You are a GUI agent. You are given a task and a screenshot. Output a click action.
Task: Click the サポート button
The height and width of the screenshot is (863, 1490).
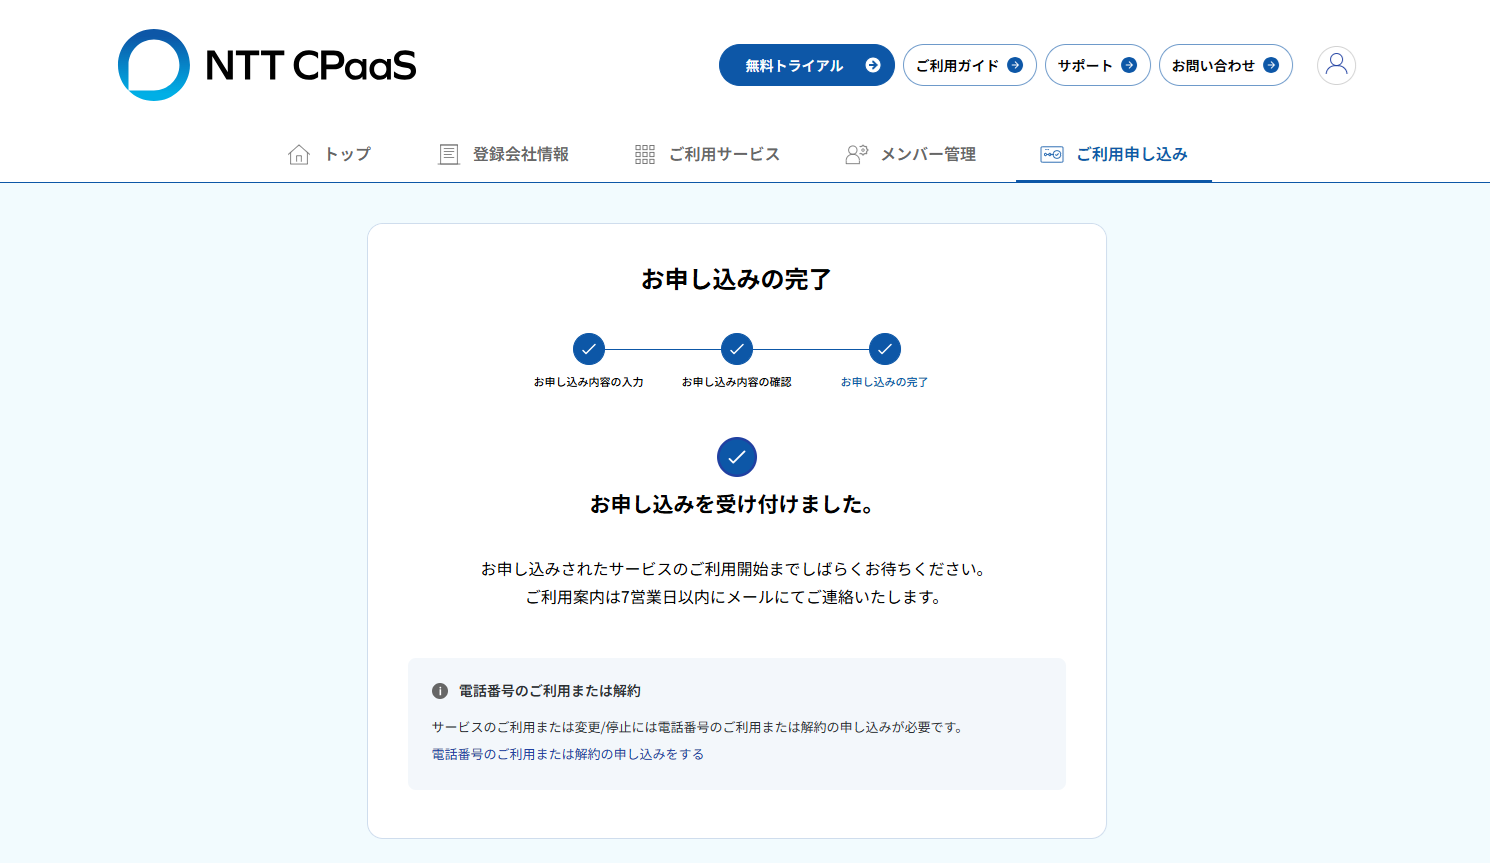pos(1097,65)
